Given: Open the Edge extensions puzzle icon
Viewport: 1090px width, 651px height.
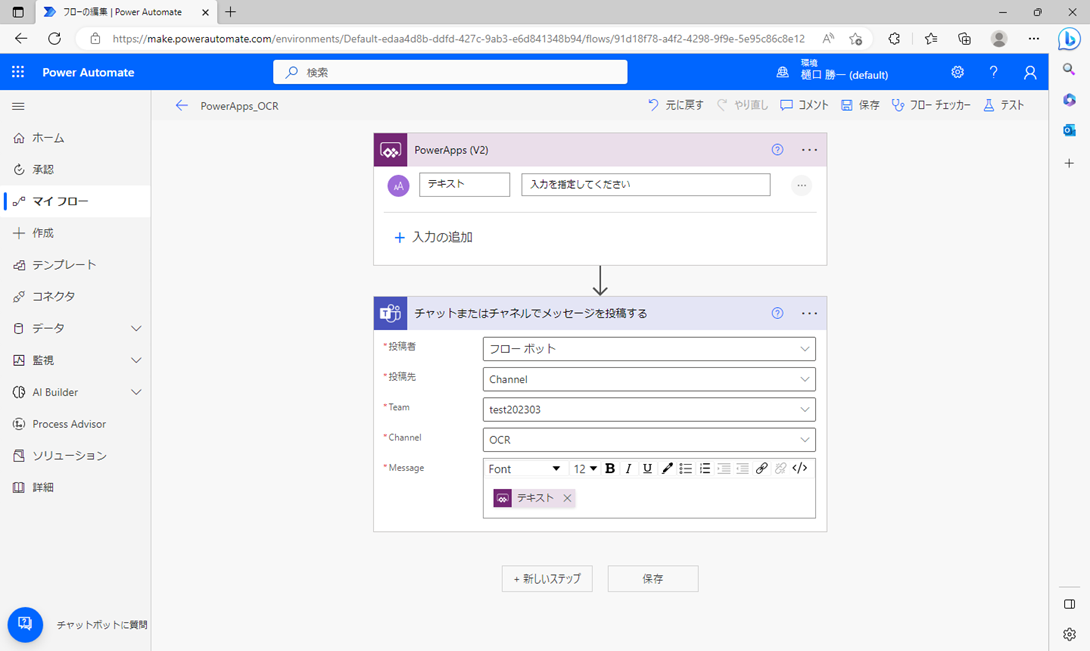Looking at the screenshot, I should pyautogui.click(x=895, y=39).
